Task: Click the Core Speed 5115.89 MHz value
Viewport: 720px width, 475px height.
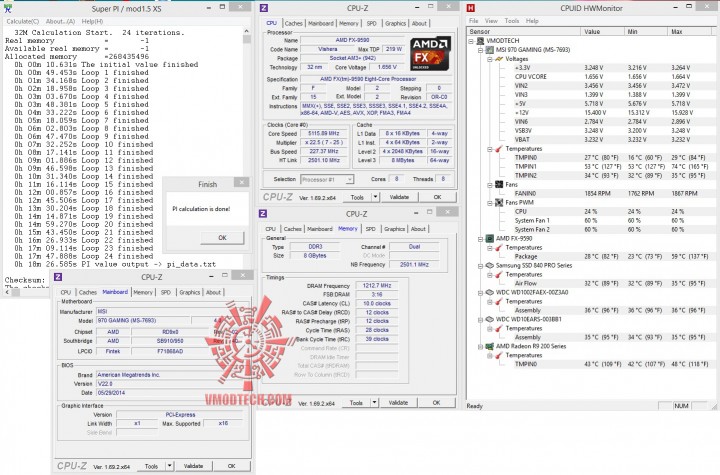Action: (x=324, y=133)
